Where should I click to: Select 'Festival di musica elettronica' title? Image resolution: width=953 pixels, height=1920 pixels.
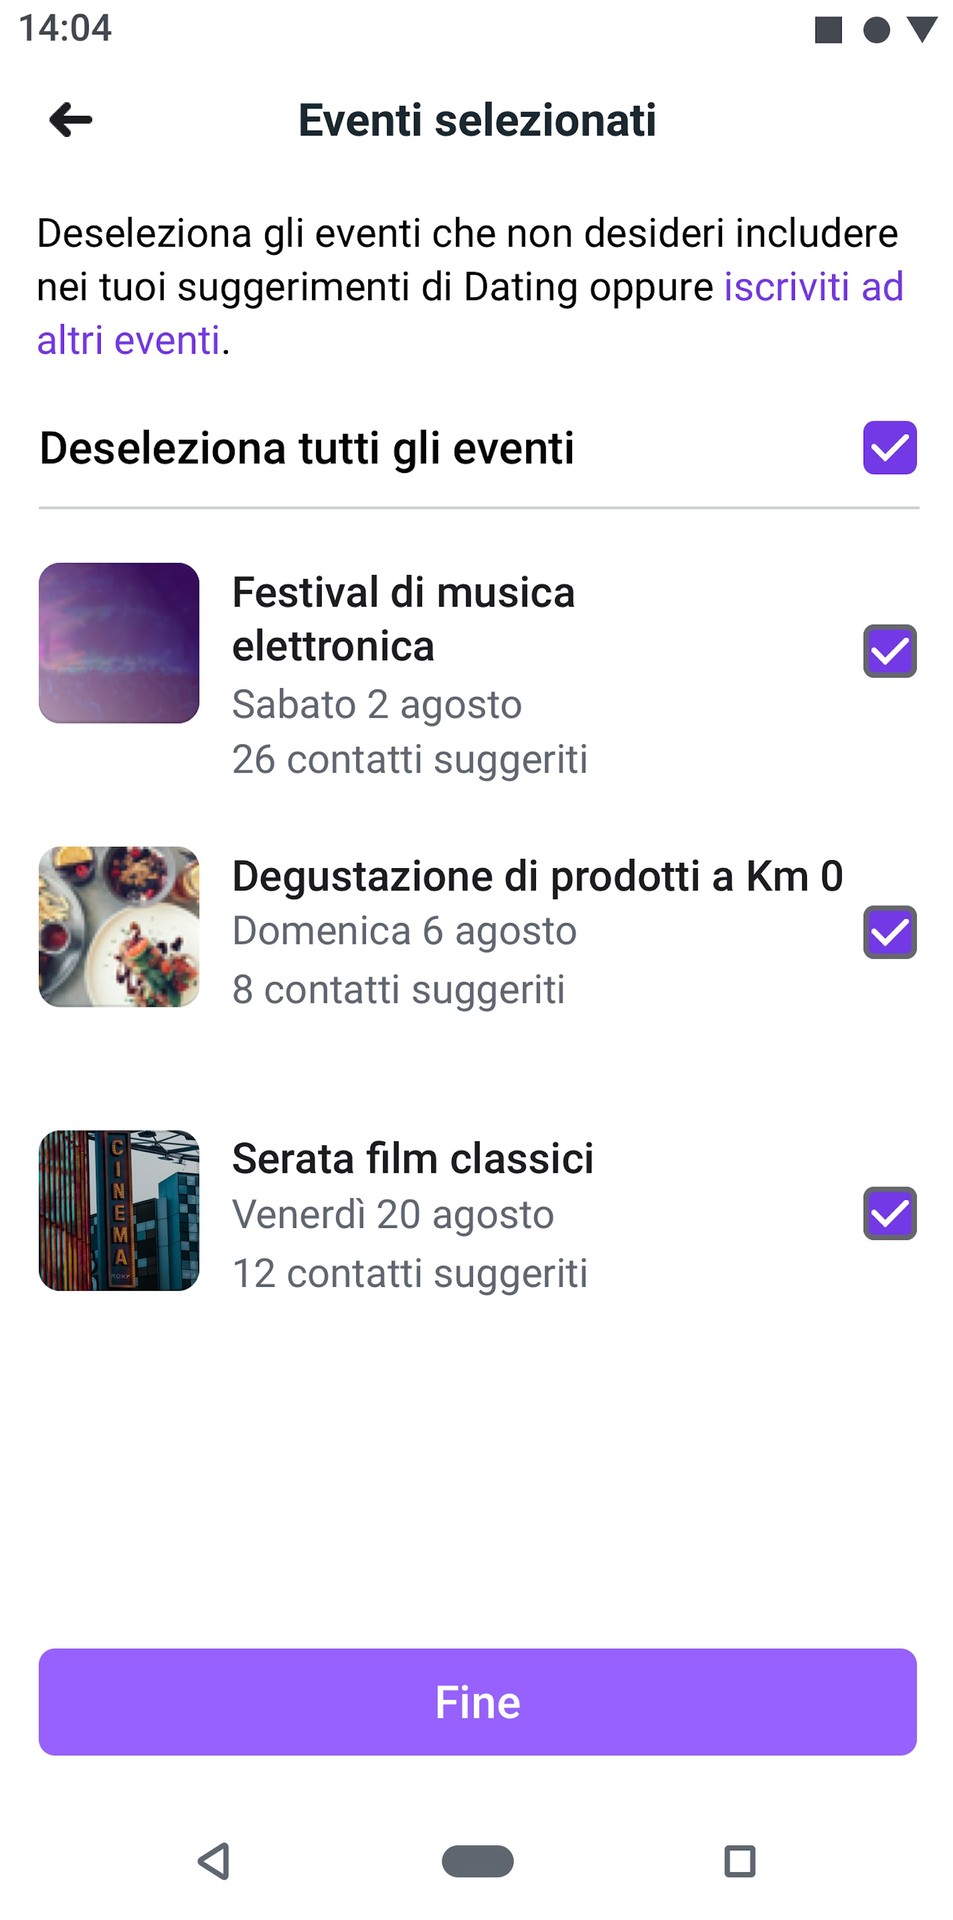coord(403,619)
